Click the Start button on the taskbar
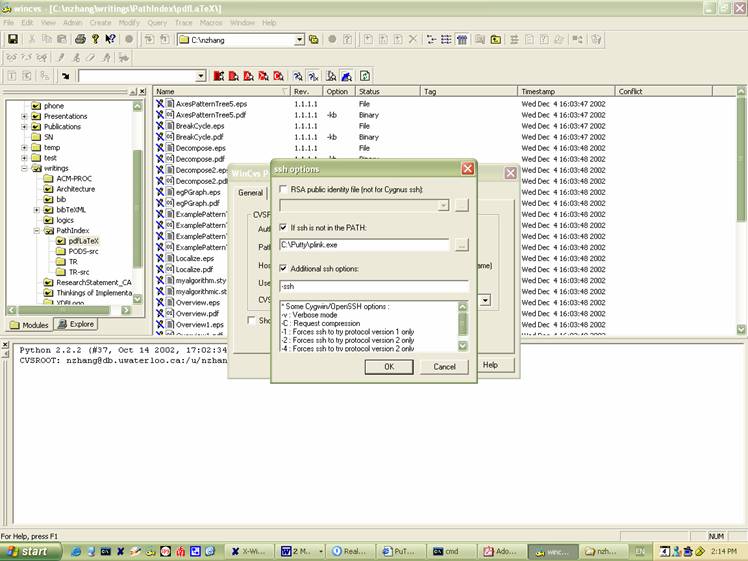Image resolution: width=748 pixels, height=561 pixels. [28, 551]
